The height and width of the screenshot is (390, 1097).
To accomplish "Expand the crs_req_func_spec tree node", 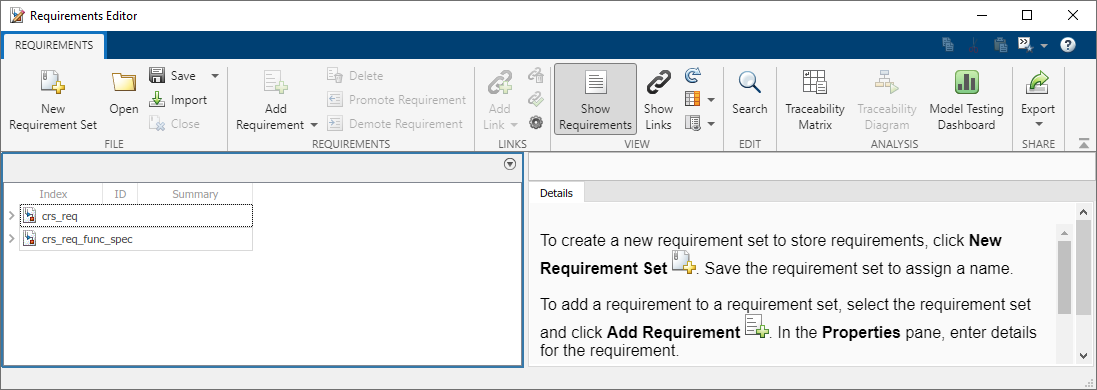I will click(x=11, y=239).
